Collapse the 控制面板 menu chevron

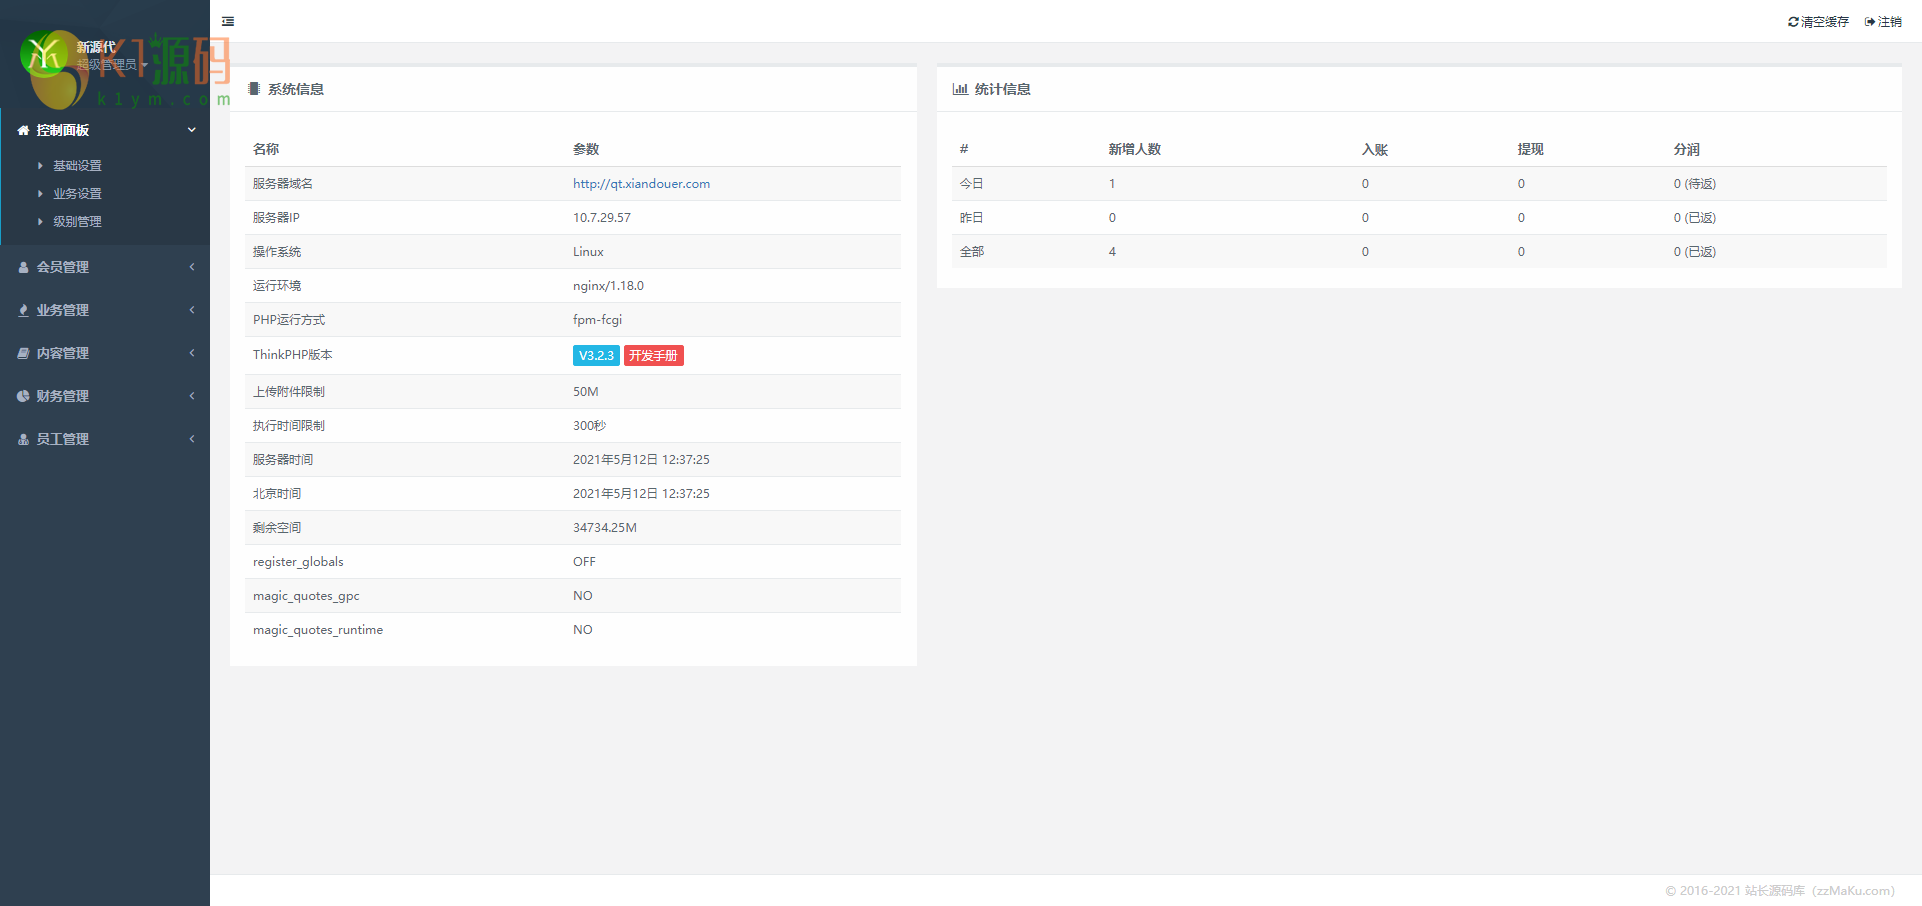(x=192, y=130)
